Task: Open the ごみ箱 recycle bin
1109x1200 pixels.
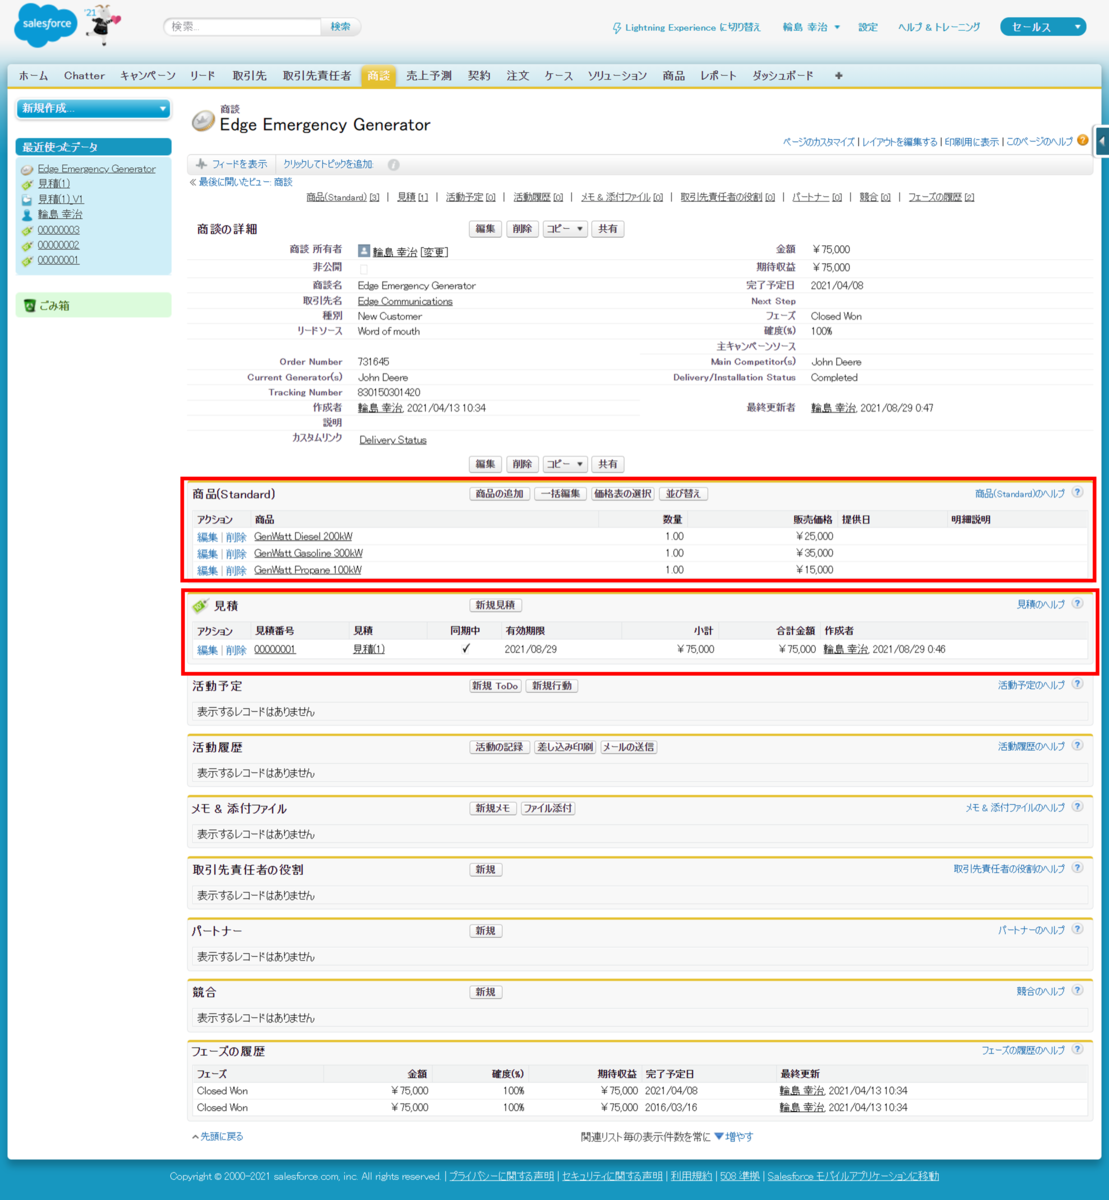Action: 54,306
